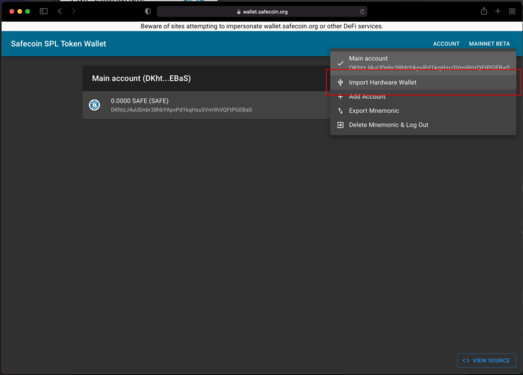Click the plus icon beside Add Account

[x=340, y=97]
